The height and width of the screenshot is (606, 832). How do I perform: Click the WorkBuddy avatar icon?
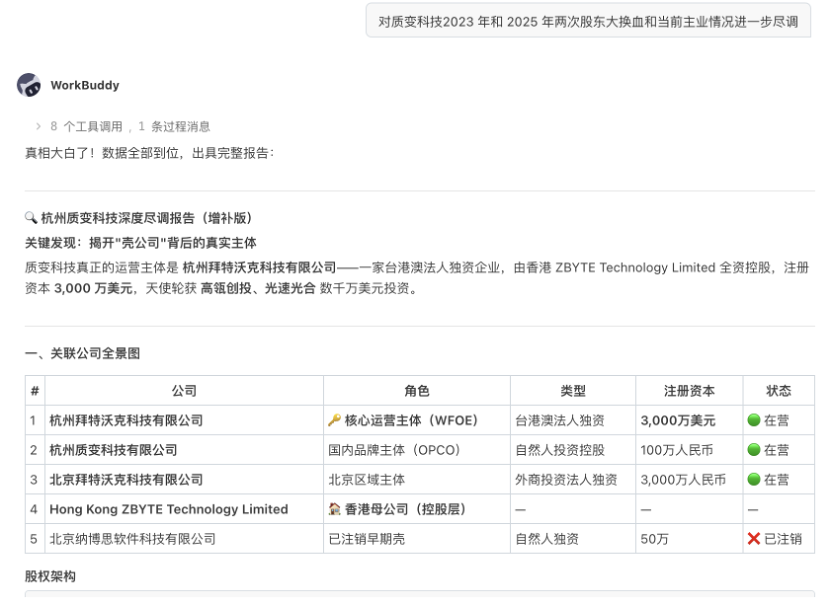[x=29, y=85]
